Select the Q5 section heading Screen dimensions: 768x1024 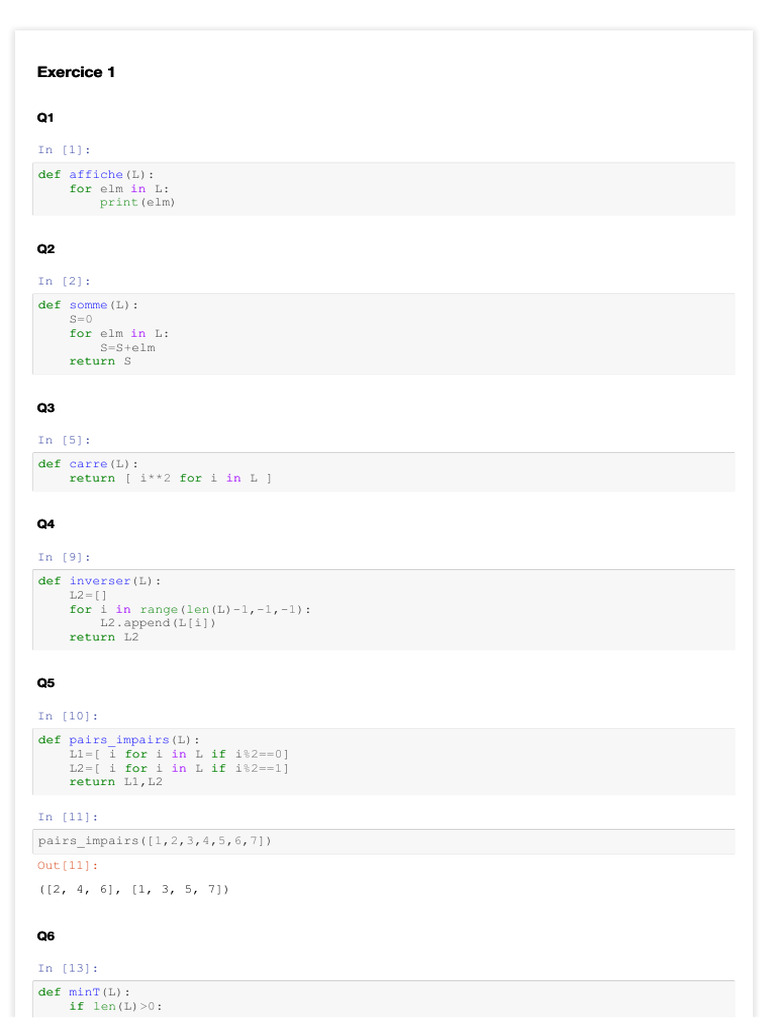[46, 683]
